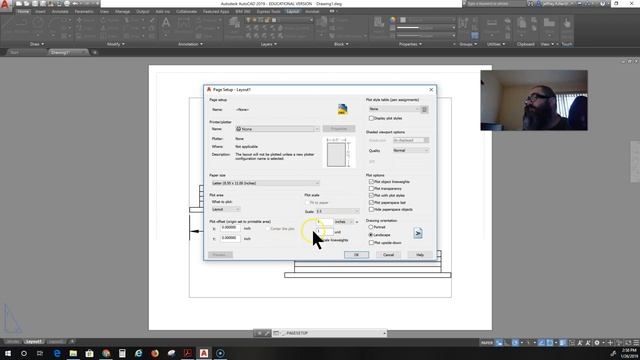Open the Insert ribbon tab
This screenshot has width=640, height=360.
coord(40,11)
